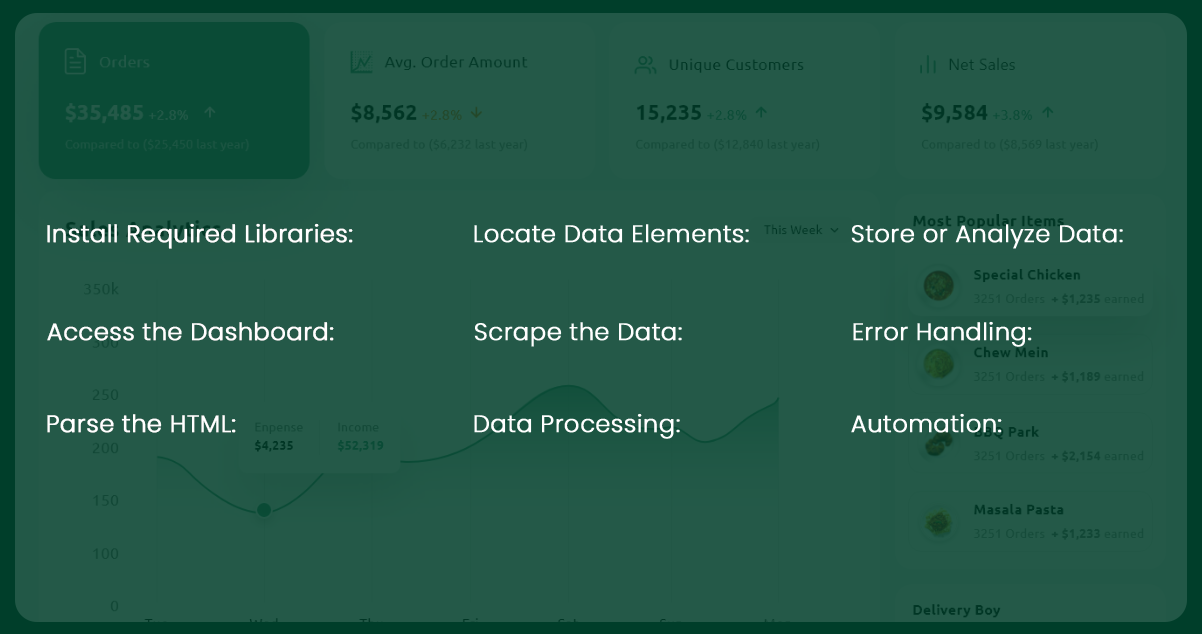Click the Net Sales bar chart icon
Viewport: 1202px width, 634px height.
point(928,65)
